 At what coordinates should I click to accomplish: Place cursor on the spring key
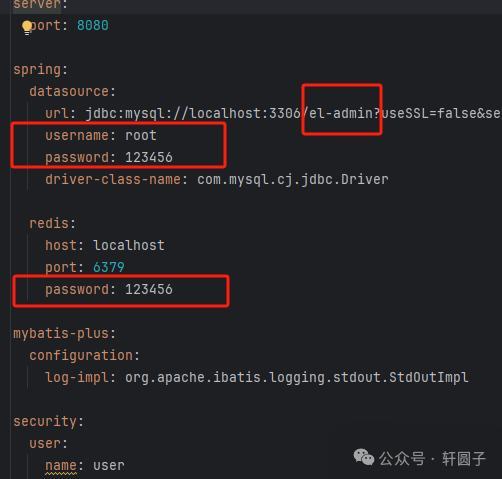pyautogui.click(x=37, y=70)
